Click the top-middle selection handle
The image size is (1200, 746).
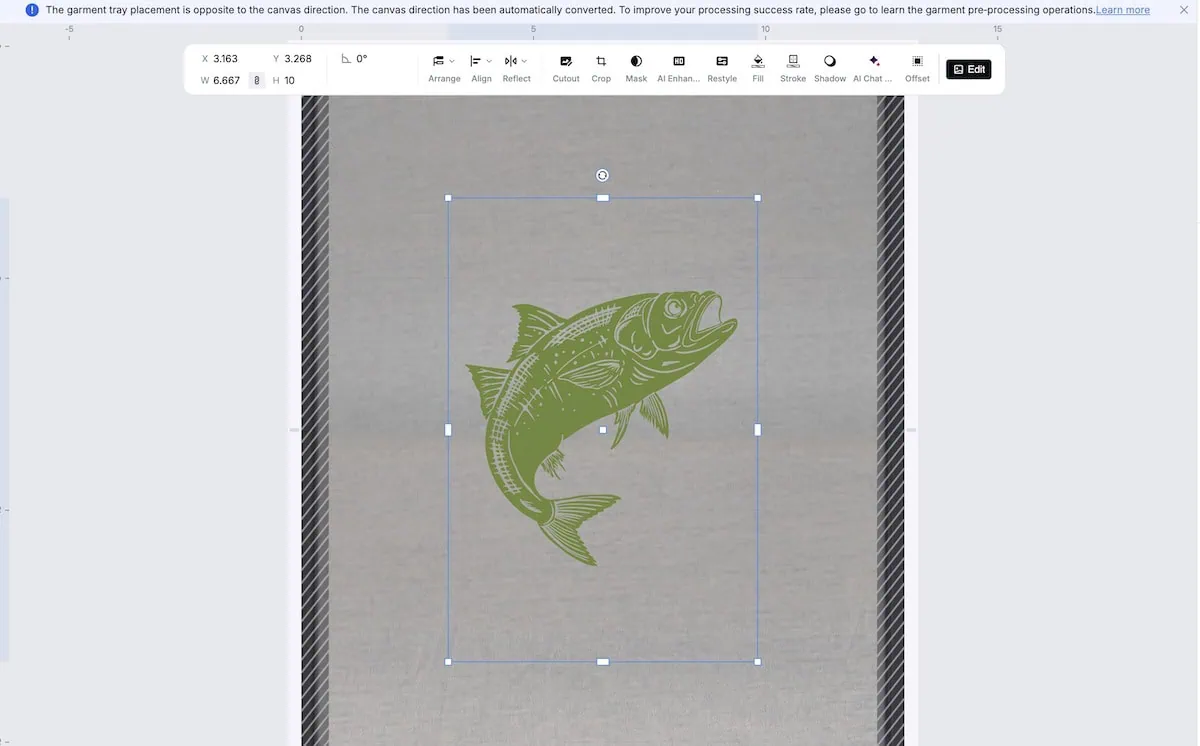point(603,198)
